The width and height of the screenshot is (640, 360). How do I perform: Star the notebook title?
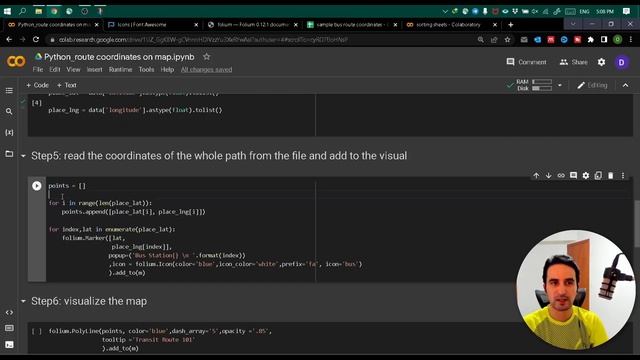pyautogui.click(x=207, y=57)
